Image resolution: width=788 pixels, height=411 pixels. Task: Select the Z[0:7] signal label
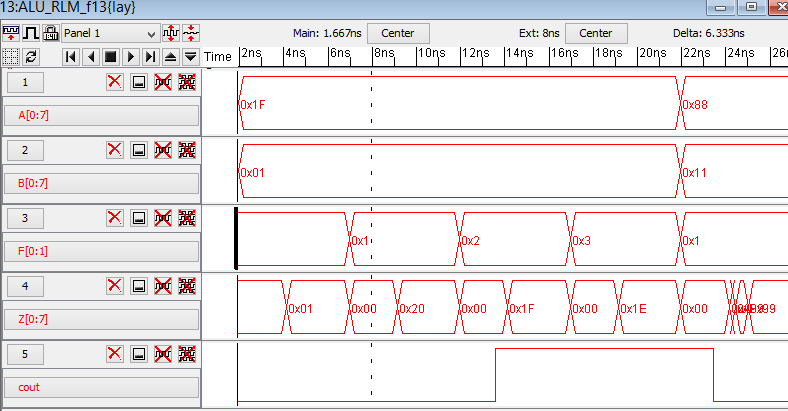click(102, 319)
